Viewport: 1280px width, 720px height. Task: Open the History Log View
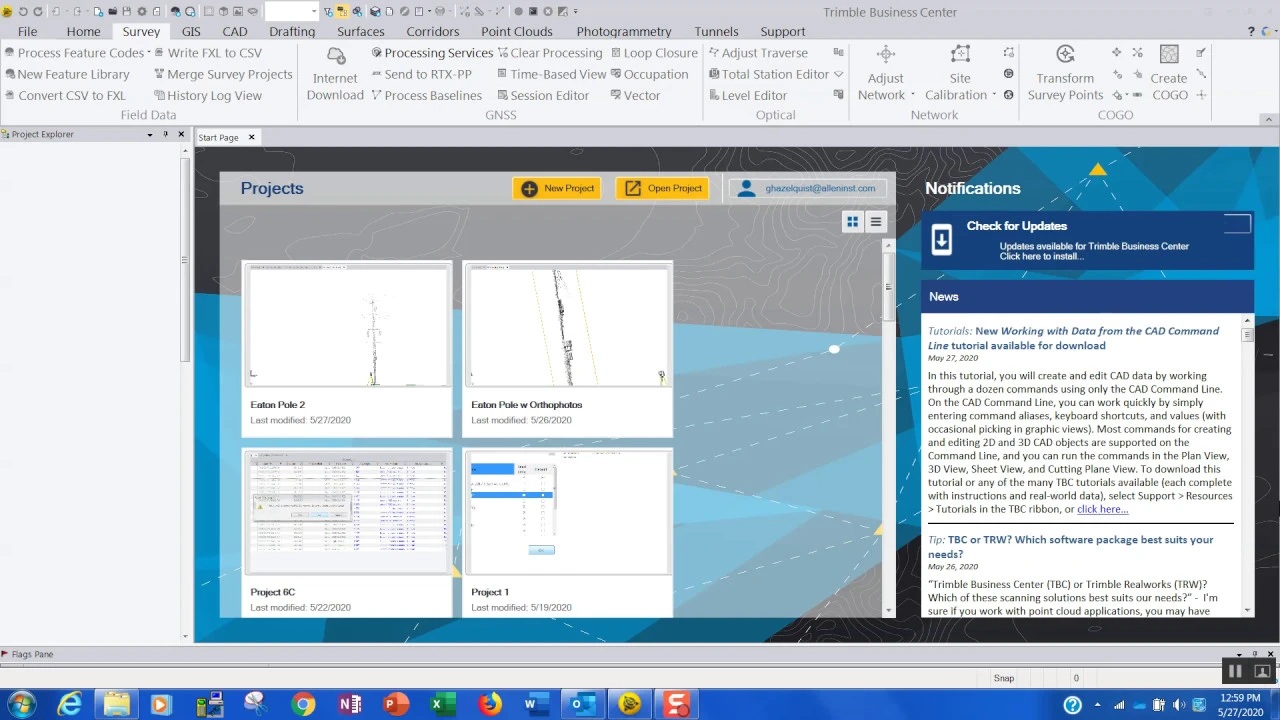208,95
